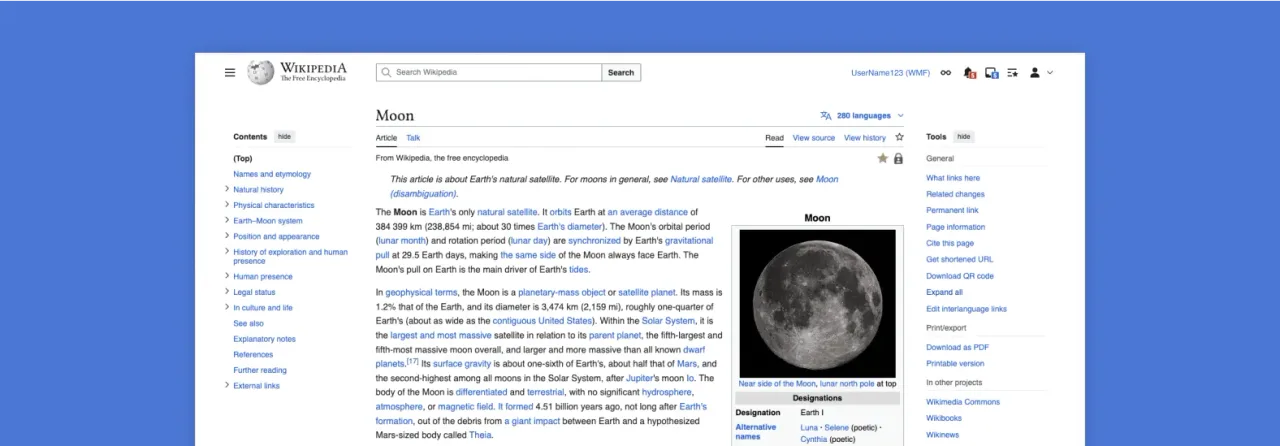
Task: Open the 280 languages dropdown
Action: click(x=862, y=116)
